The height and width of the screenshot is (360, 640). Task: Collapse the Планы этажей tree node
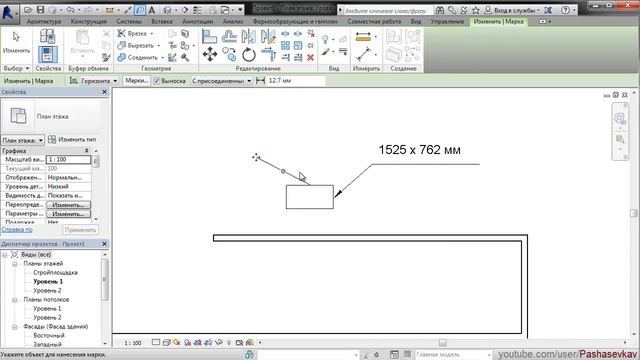pyautogui.click(x=15, y=264)
